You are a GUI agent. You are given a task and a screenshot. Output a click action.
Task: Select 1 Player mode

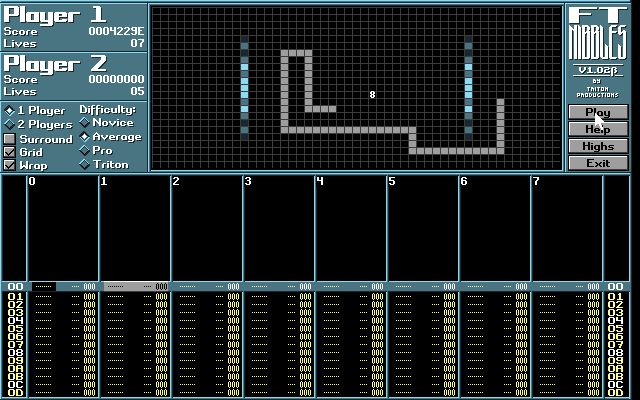pyautogui.click(x=10, y=111)
